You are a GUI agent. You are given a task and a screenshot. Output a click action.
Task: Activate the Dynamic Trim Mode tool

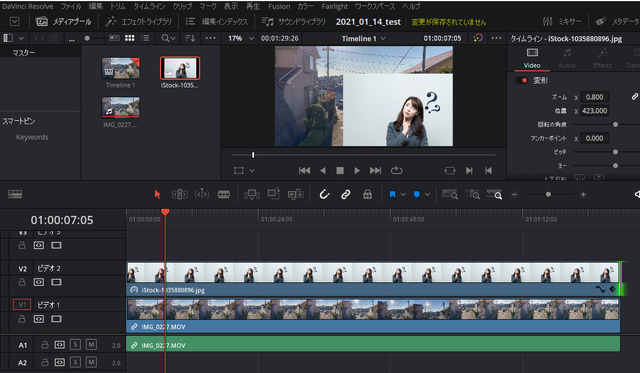(202, 195)
